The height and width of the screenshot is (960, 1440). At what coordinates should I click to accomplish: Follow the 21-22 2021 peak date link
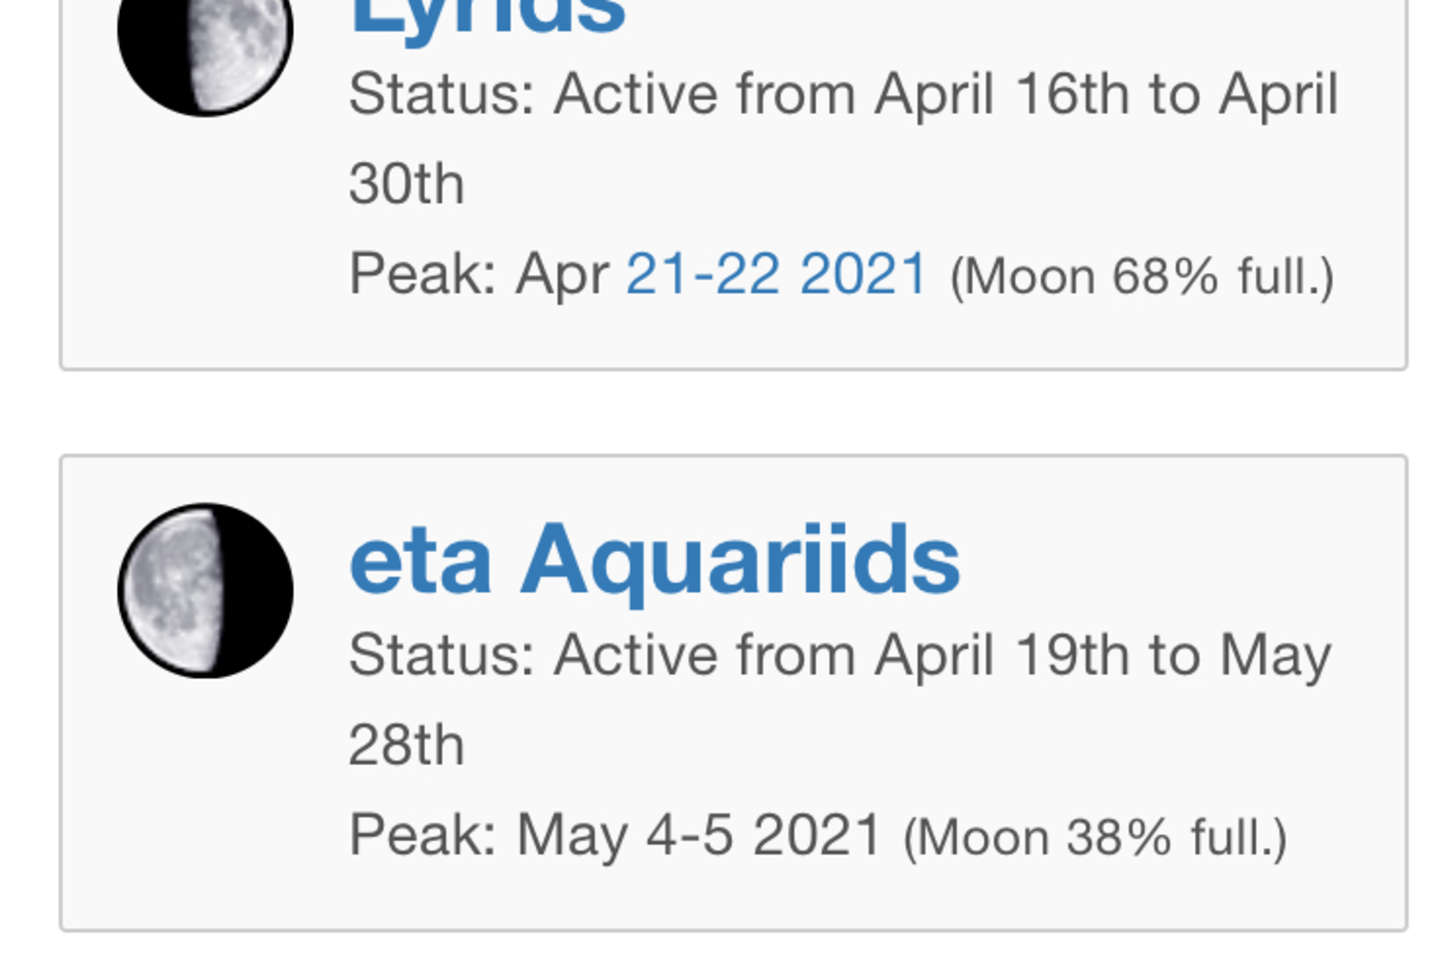click(x=777, y=274)
